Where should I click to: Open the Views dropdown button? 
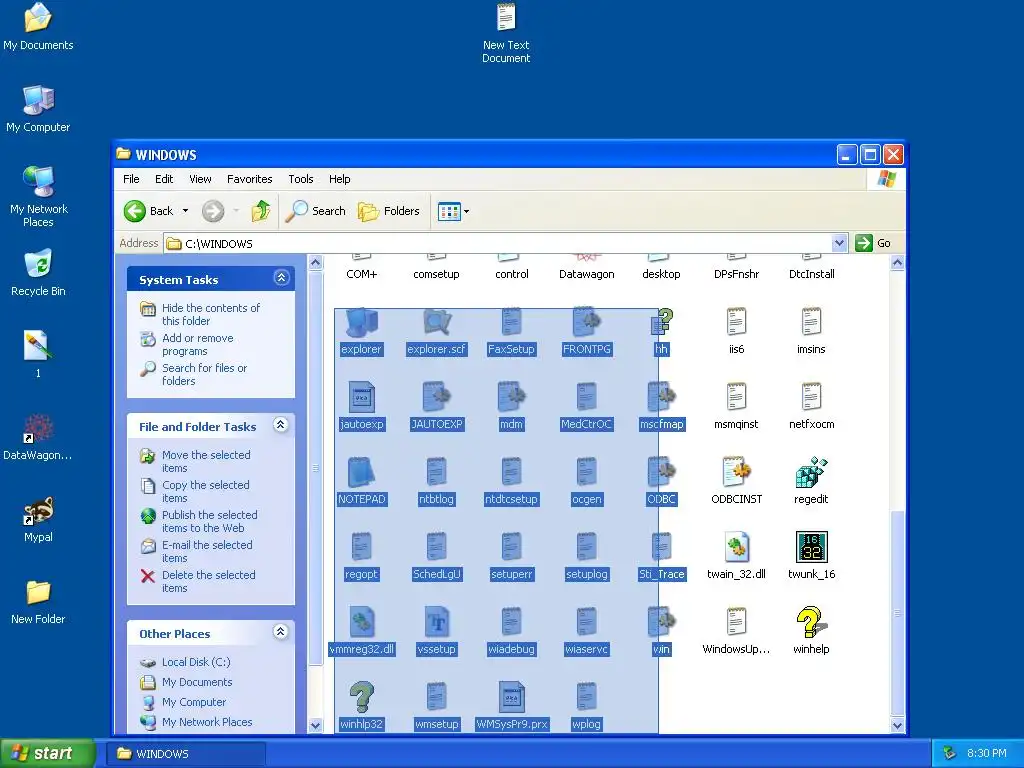(453, 211)
